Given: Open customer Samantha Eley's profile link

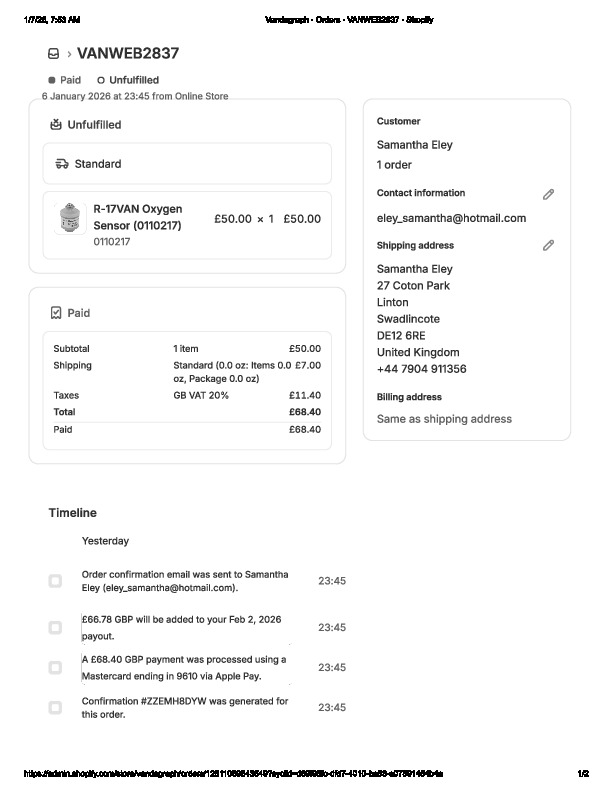Looking at the screenshot, I should (x=414, y=145).
